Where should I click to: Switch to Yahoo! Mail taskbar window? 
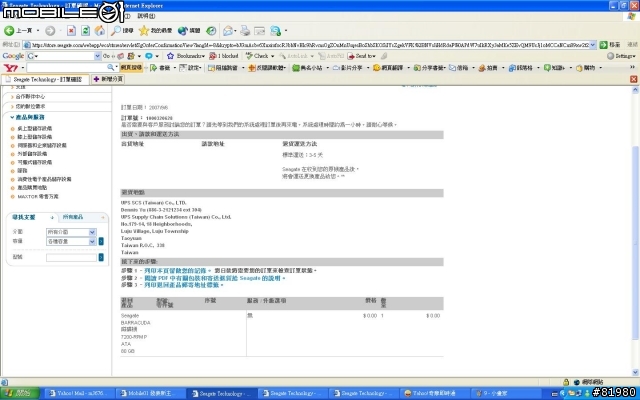coord(79,393)
